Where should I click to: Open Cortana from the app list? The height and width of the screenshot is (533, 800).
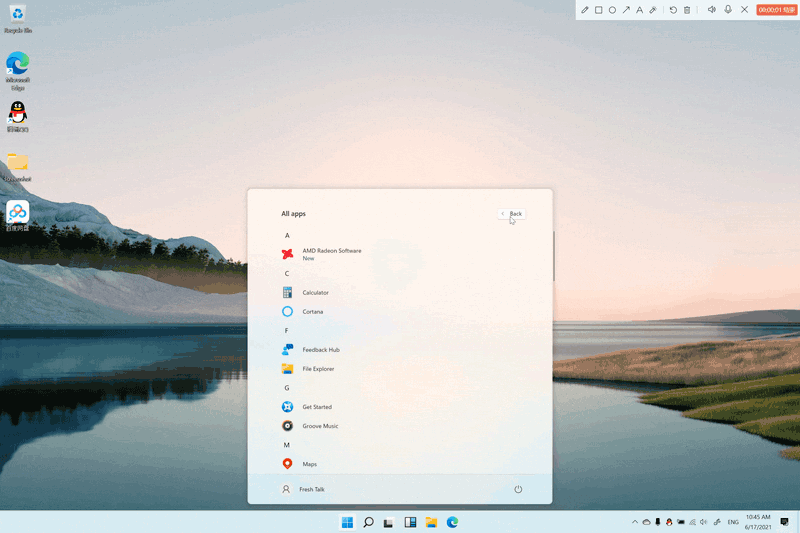pos(302,311)
